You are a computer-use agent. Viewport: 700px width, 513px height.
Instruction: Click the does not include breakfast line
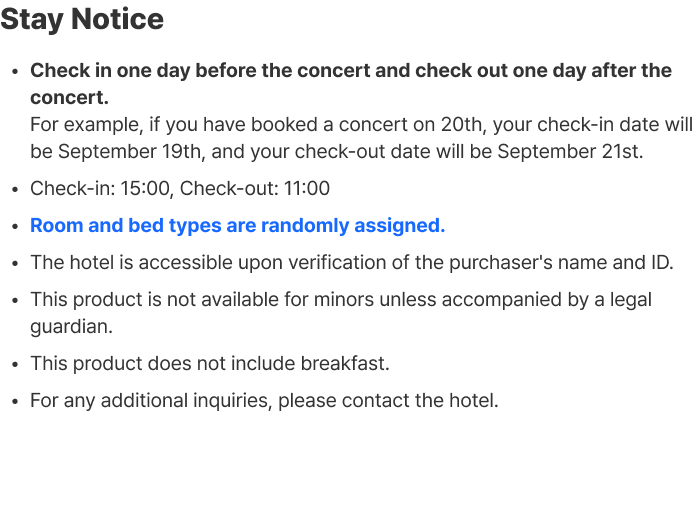tap(209, 363)
